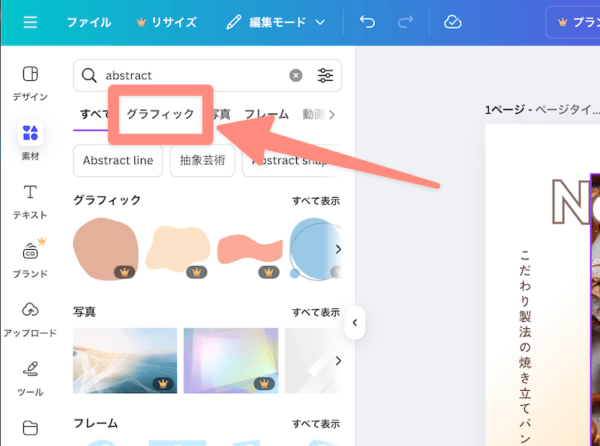Open the リサイズ option

(167, 22)
